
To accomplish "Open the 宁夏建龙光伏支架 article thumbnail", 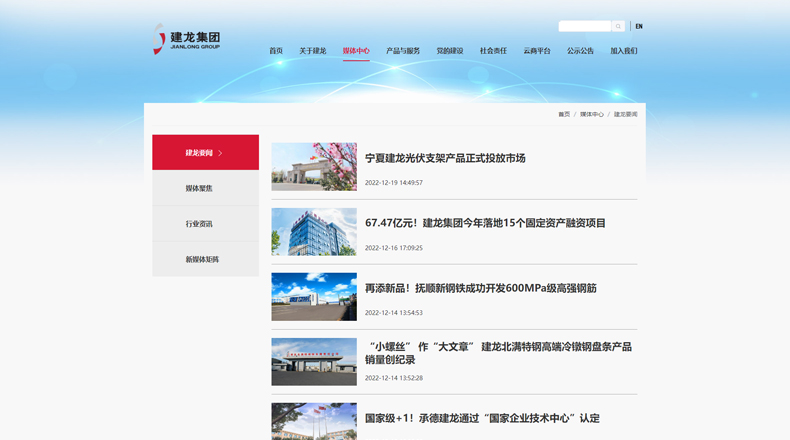I will [x=314, y=167].
